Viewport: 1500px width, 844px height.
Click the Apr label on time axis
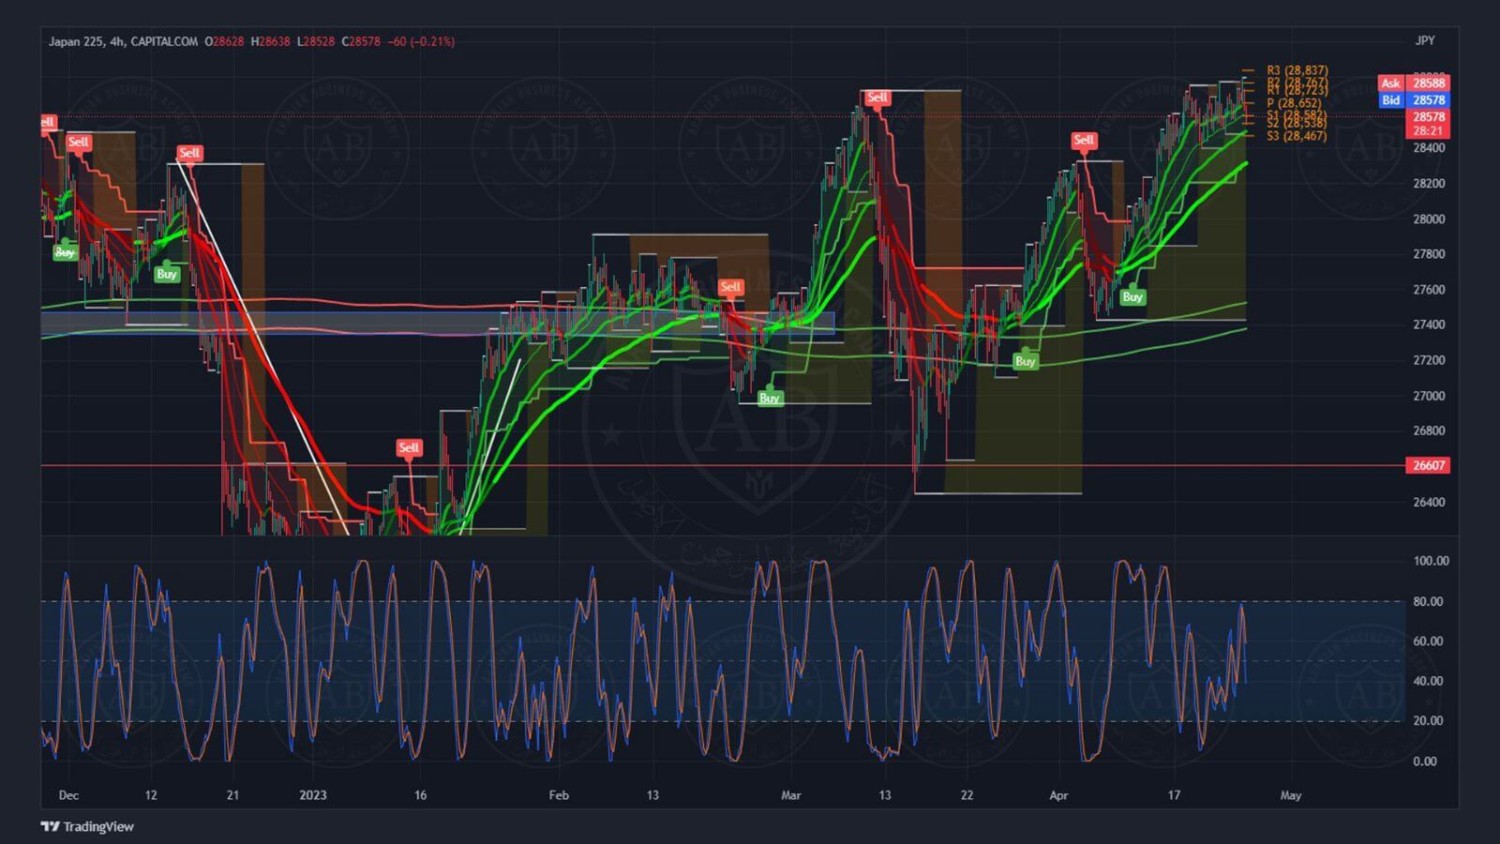click(1059, 796)
